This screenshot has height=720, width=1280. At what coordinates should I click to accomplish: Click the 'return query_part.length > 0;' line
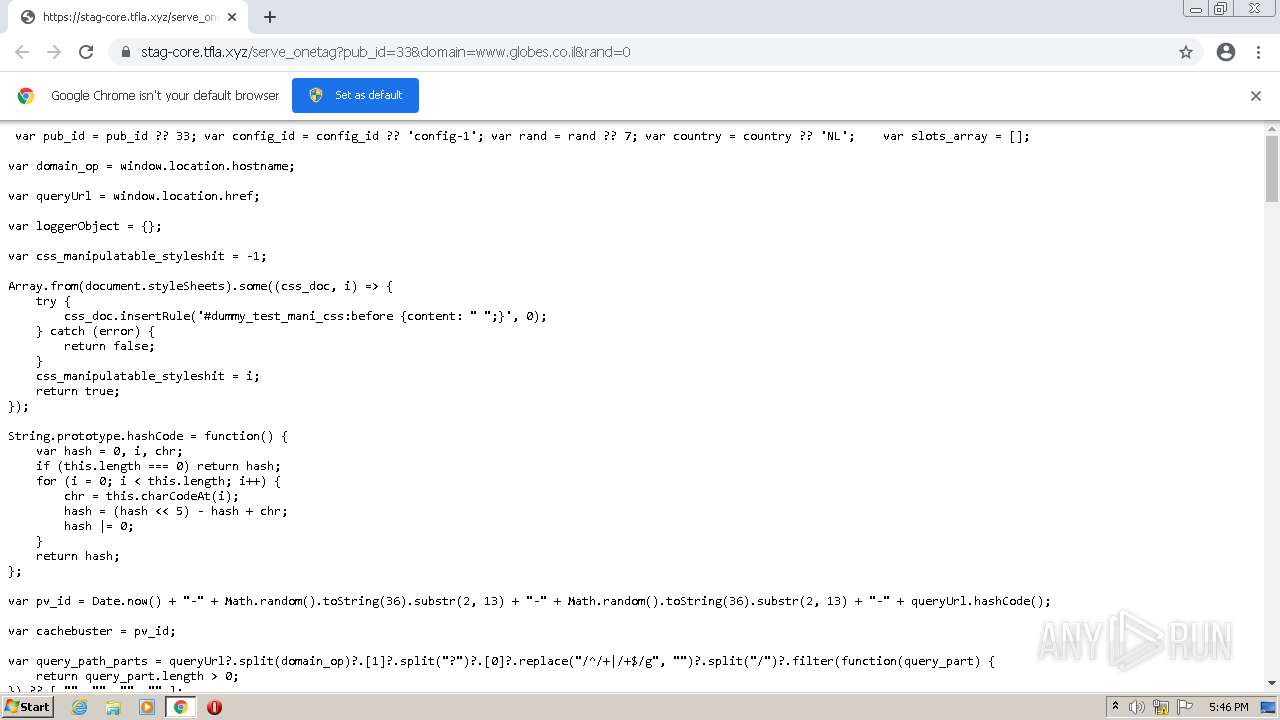click(137, 676)
